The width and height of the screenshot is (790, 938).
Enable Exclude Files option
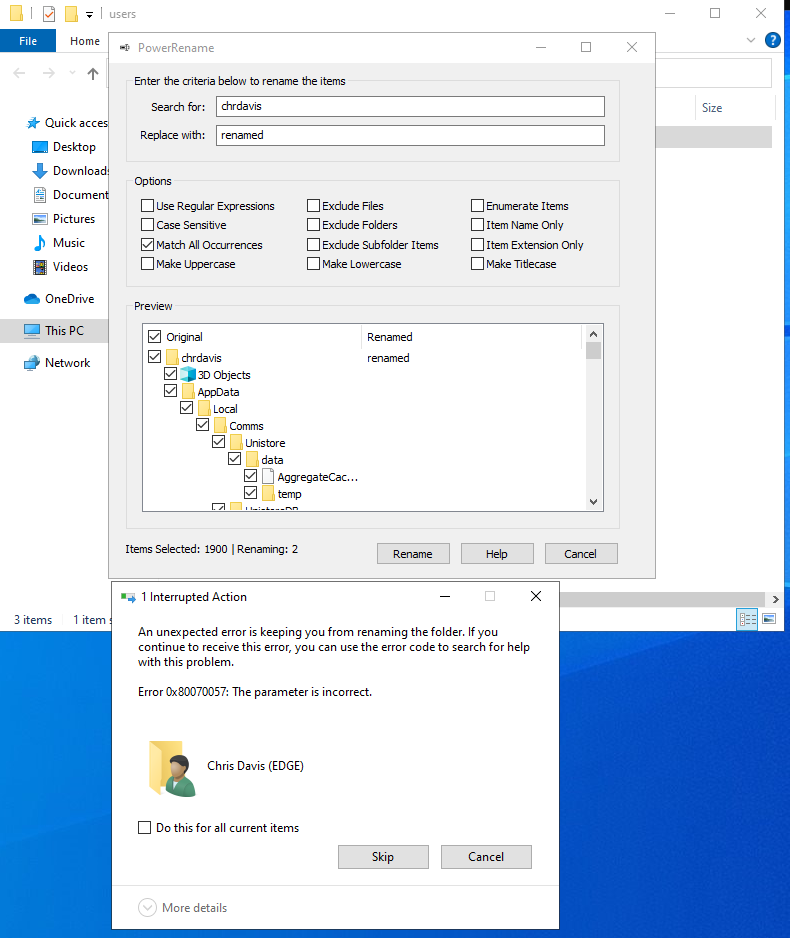(313, 206)
